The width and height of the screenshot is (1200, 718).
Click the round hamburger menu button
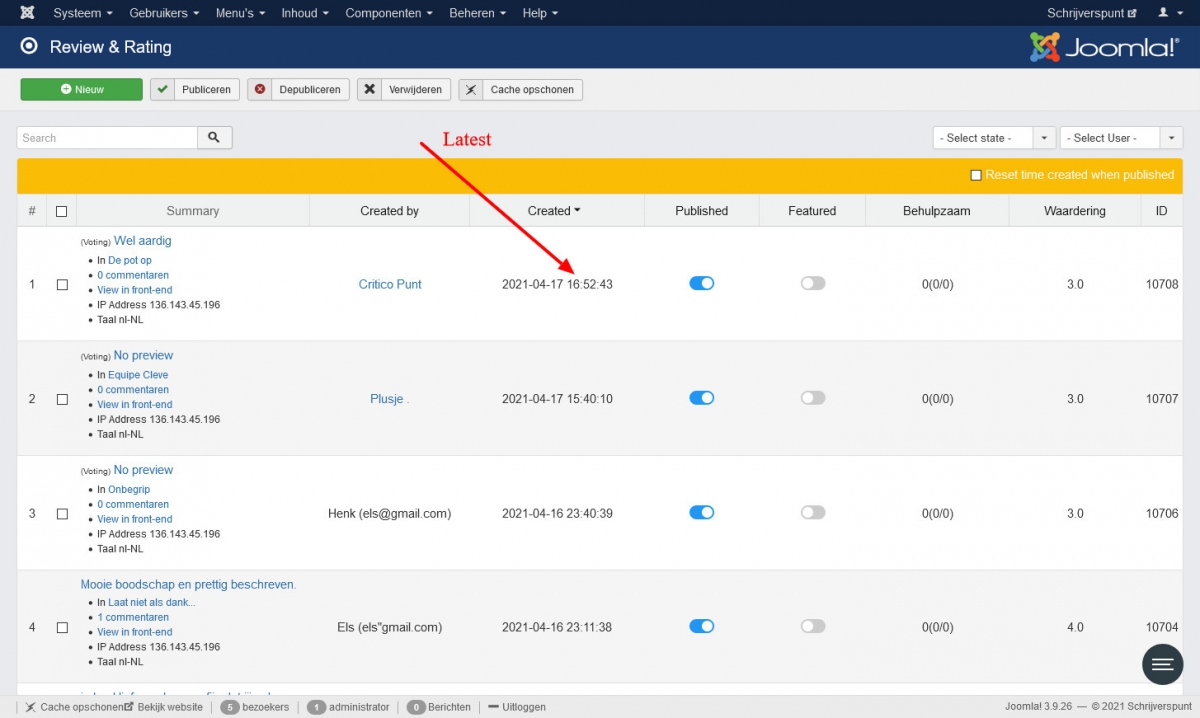coord(1162,664)
